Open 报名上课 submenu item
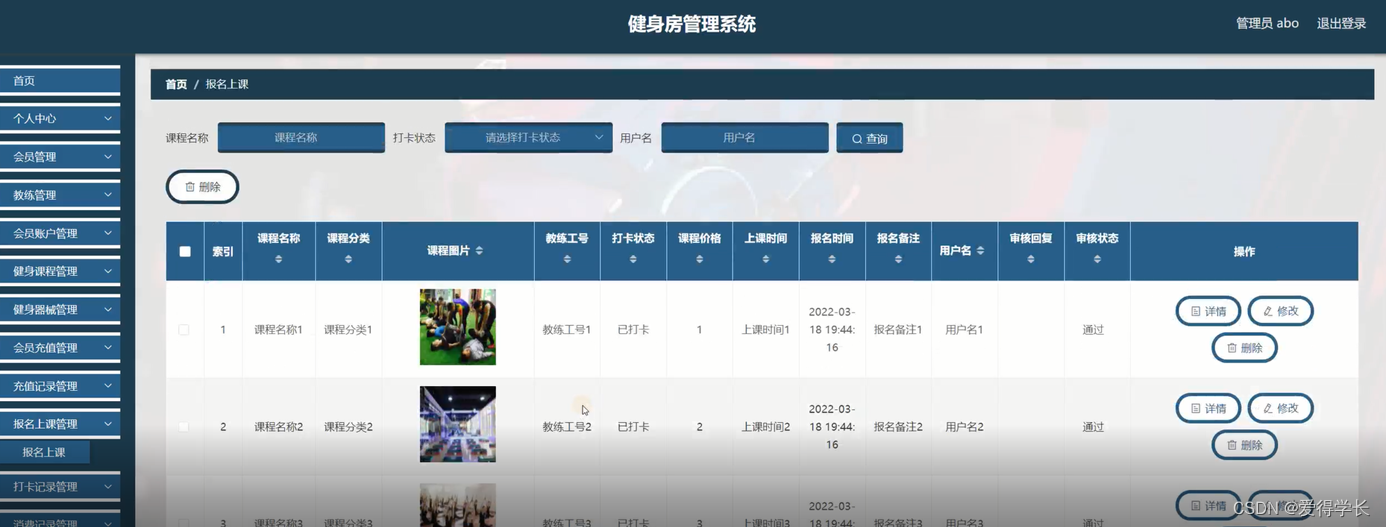 point(45,452)
